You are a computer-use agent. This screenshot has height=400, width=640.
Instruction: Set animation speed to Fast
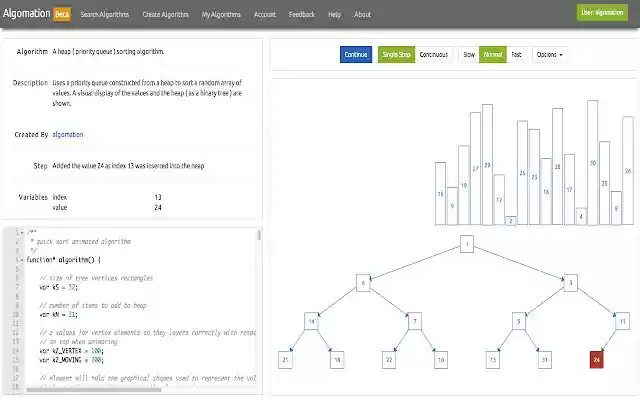click(516, 54)
